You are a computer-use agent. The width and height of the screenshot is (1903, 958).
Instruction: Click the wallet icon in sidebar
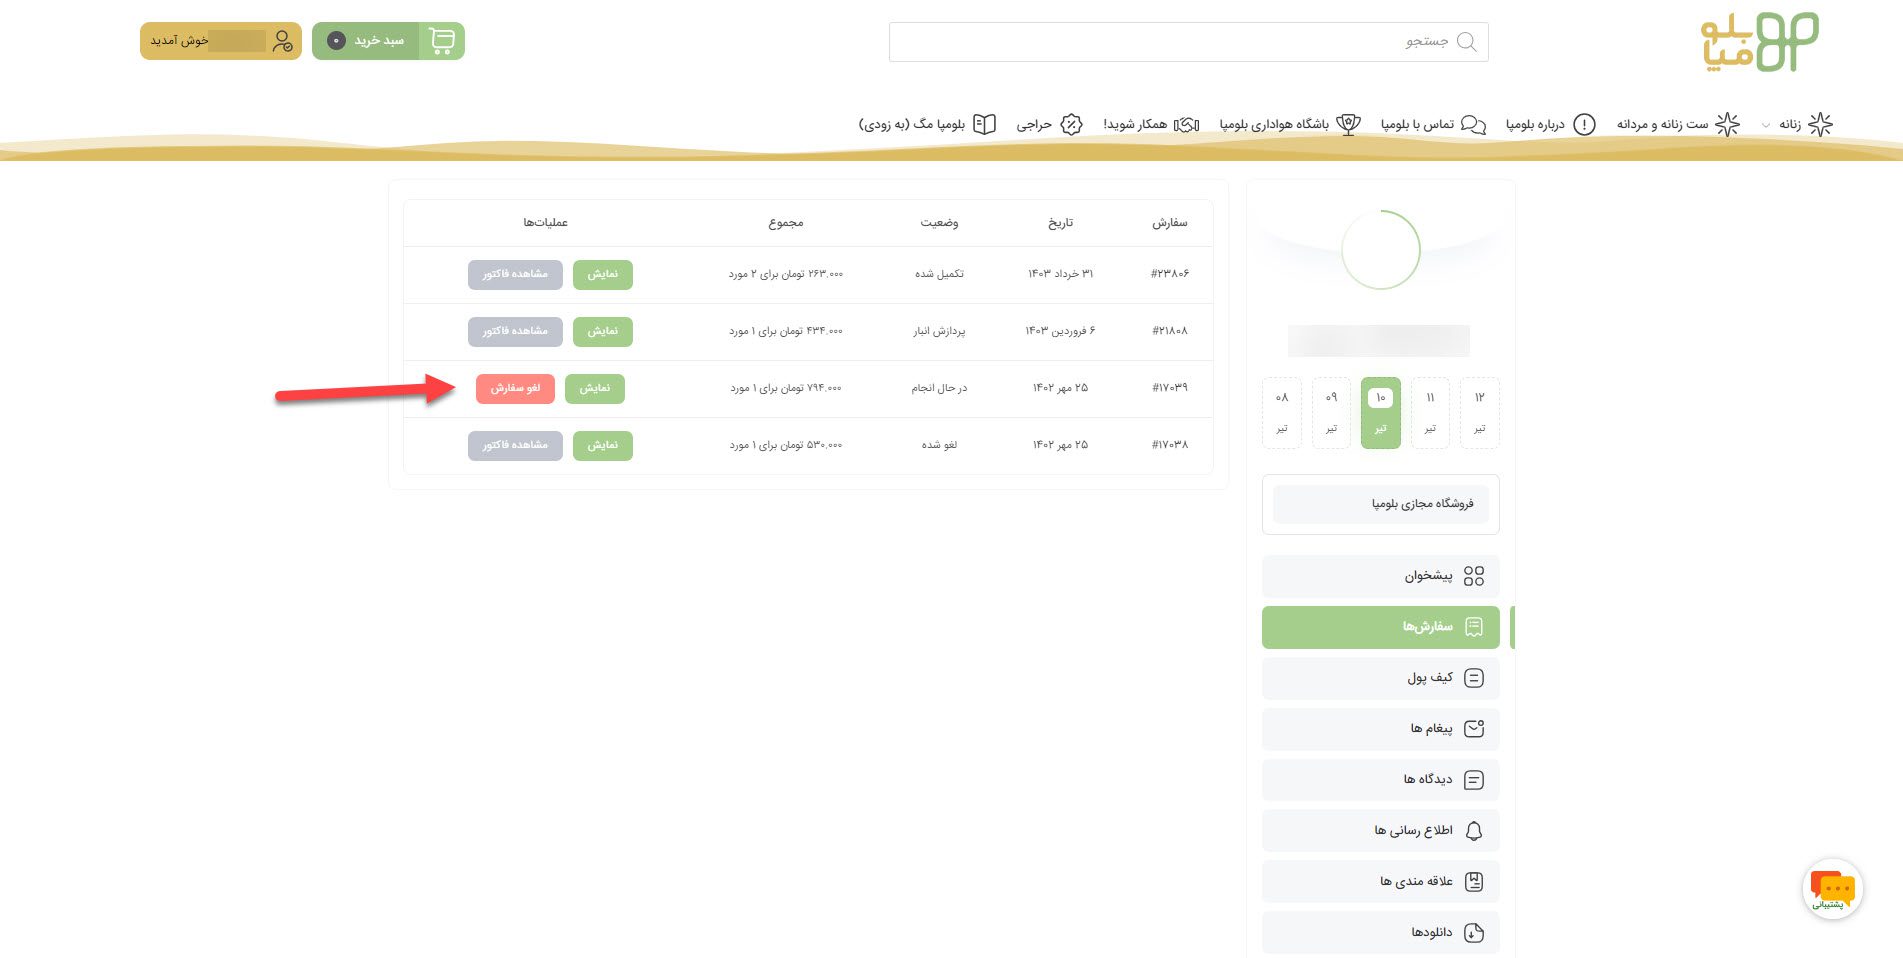(1473, 678)
